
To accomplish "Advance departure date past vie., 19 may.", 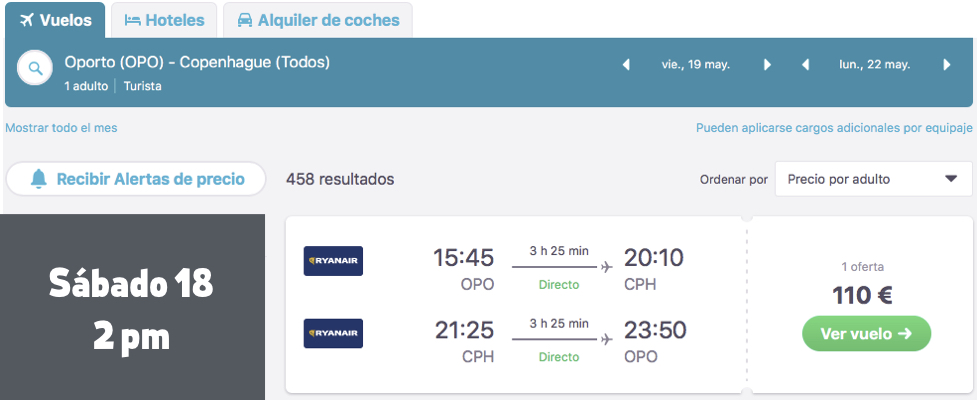I will click(x=767, y=65).
